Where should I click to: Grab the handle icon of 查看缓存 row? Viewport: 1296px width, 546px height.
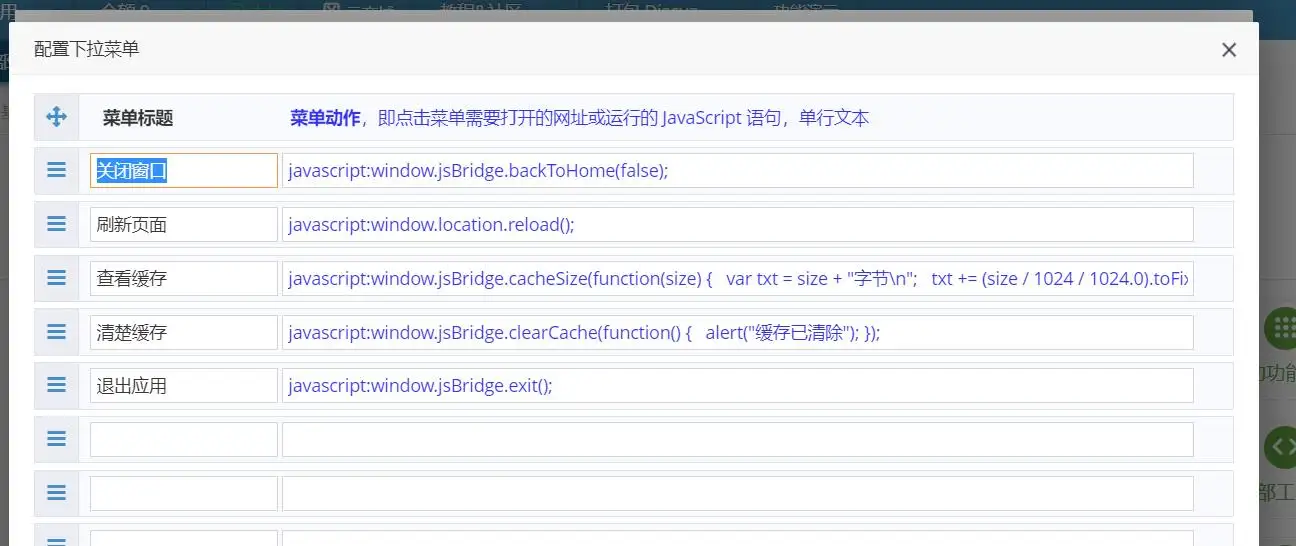coord(57,278)
